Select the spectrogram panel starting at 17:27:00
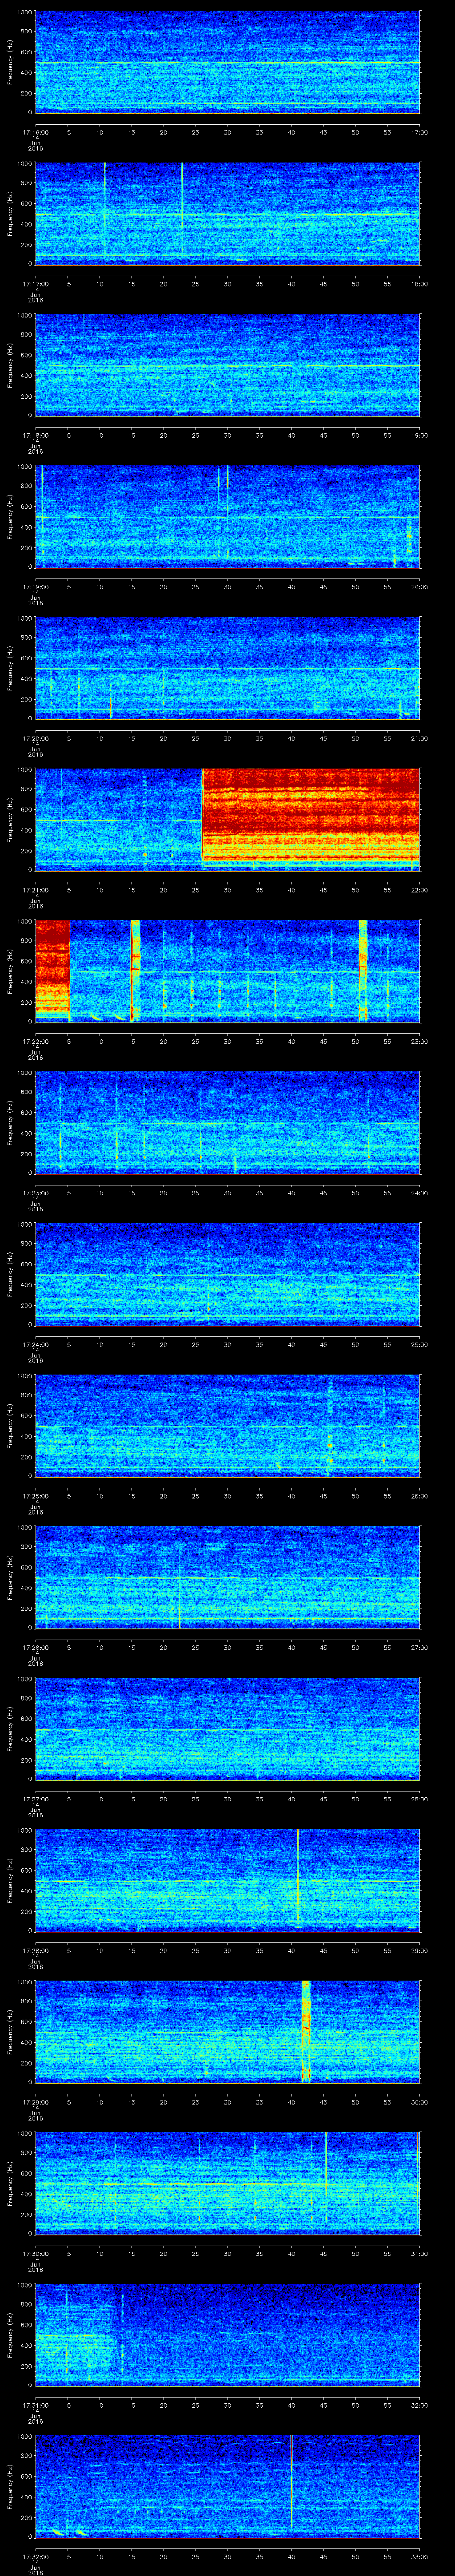 227,1729
